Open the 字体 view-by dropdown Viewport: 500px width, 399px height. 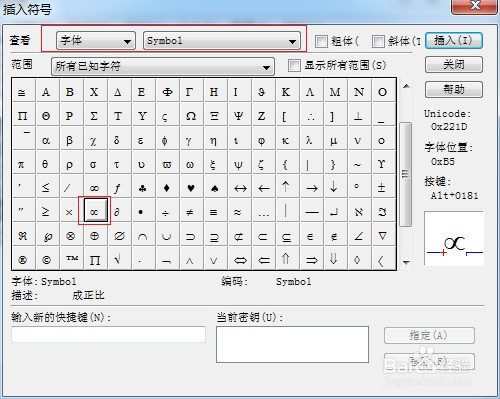pos(96,41)
